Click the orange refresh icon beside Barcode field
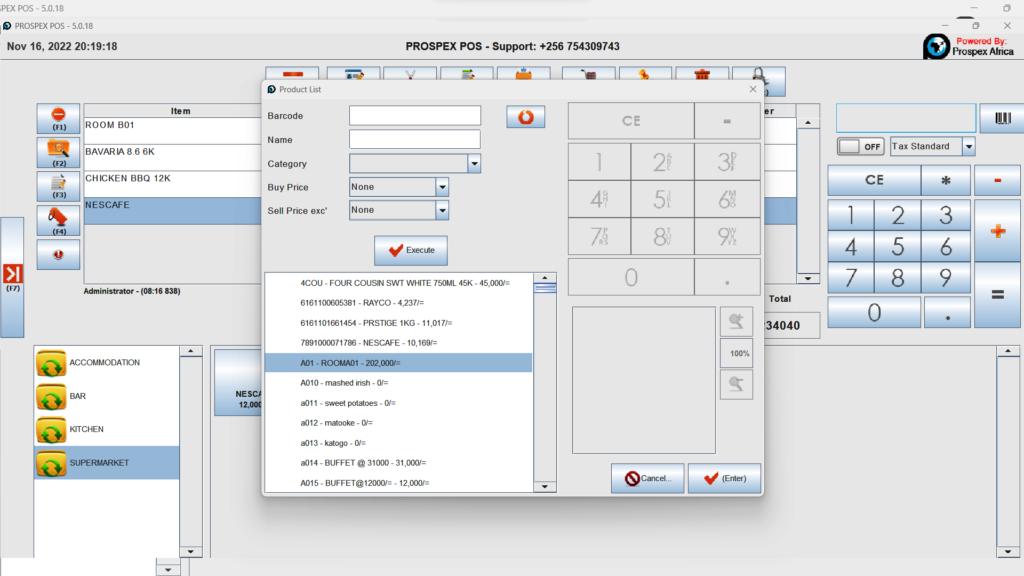 [x=525, y=116]
